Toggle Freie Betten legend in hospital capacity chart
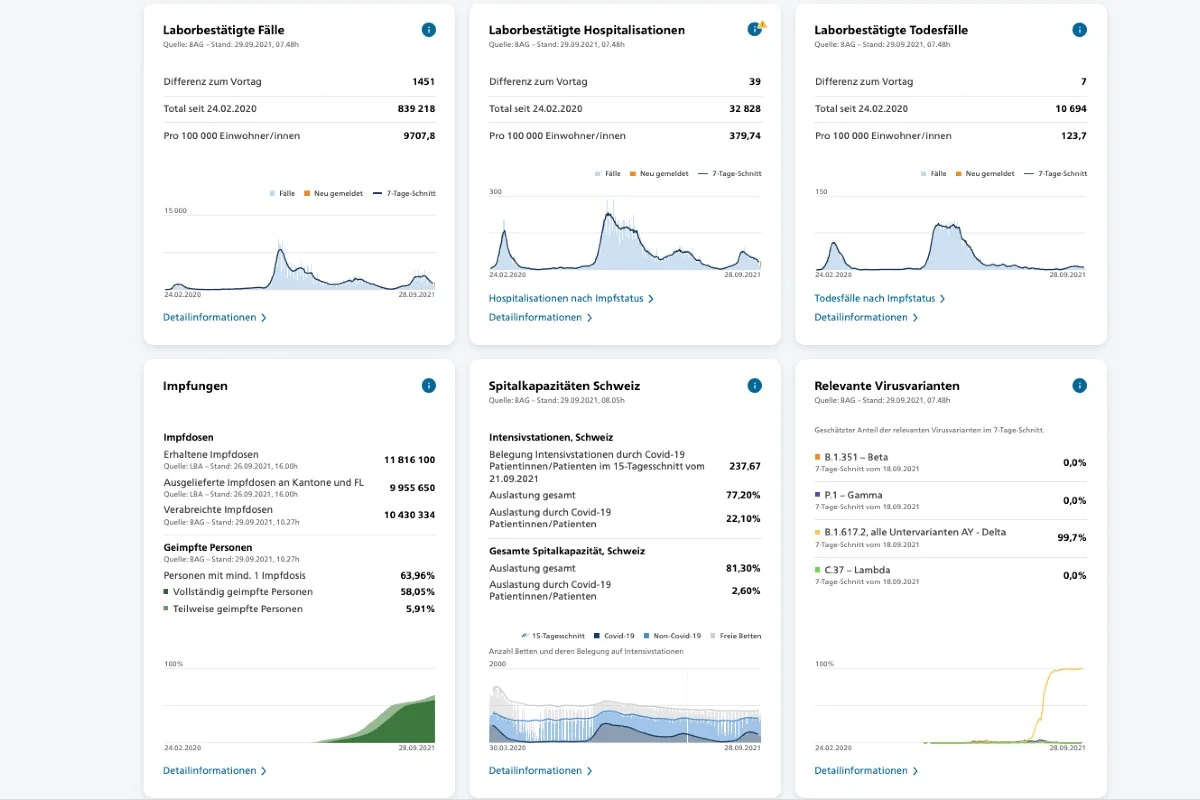Screen dimensions: 1200x800 (736, 636)
